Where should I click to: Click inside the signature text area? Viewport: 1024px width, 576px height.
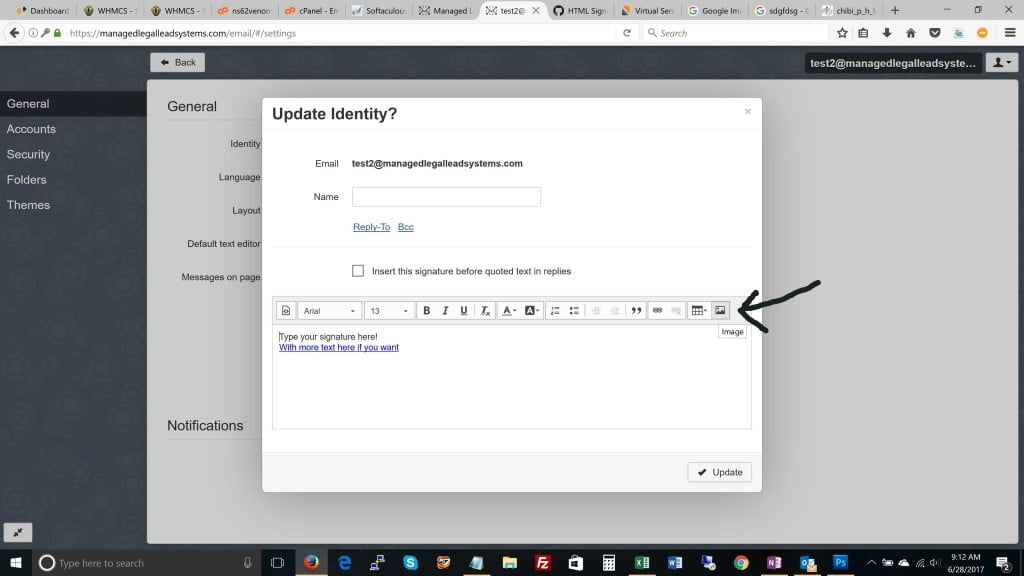(511, 377)
